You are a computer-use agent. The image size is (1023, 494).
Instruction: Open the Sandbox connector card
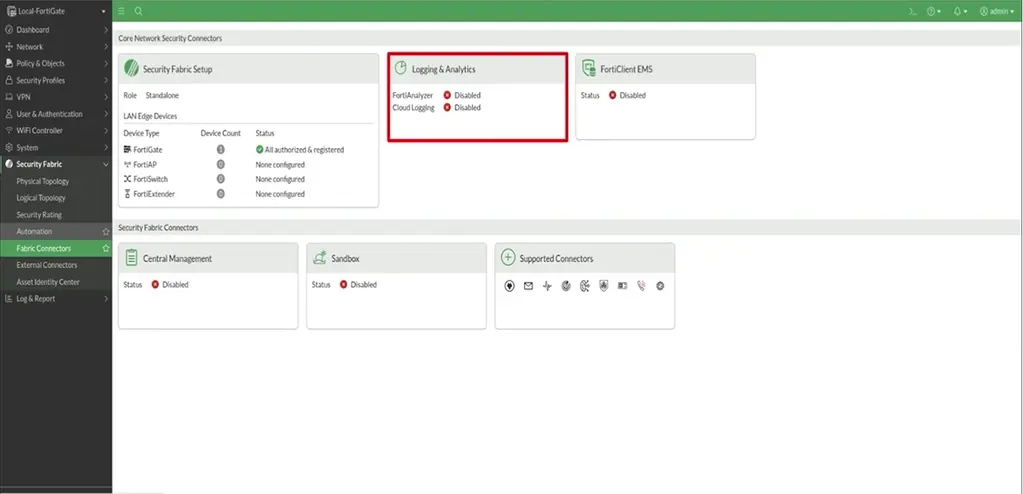point(397,286)
